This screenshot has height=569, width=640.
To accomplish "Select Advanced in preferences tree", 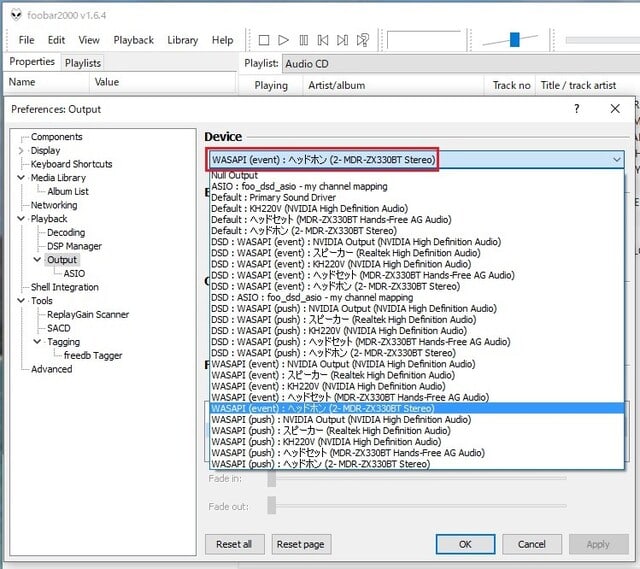I will [x=51, y=369].
